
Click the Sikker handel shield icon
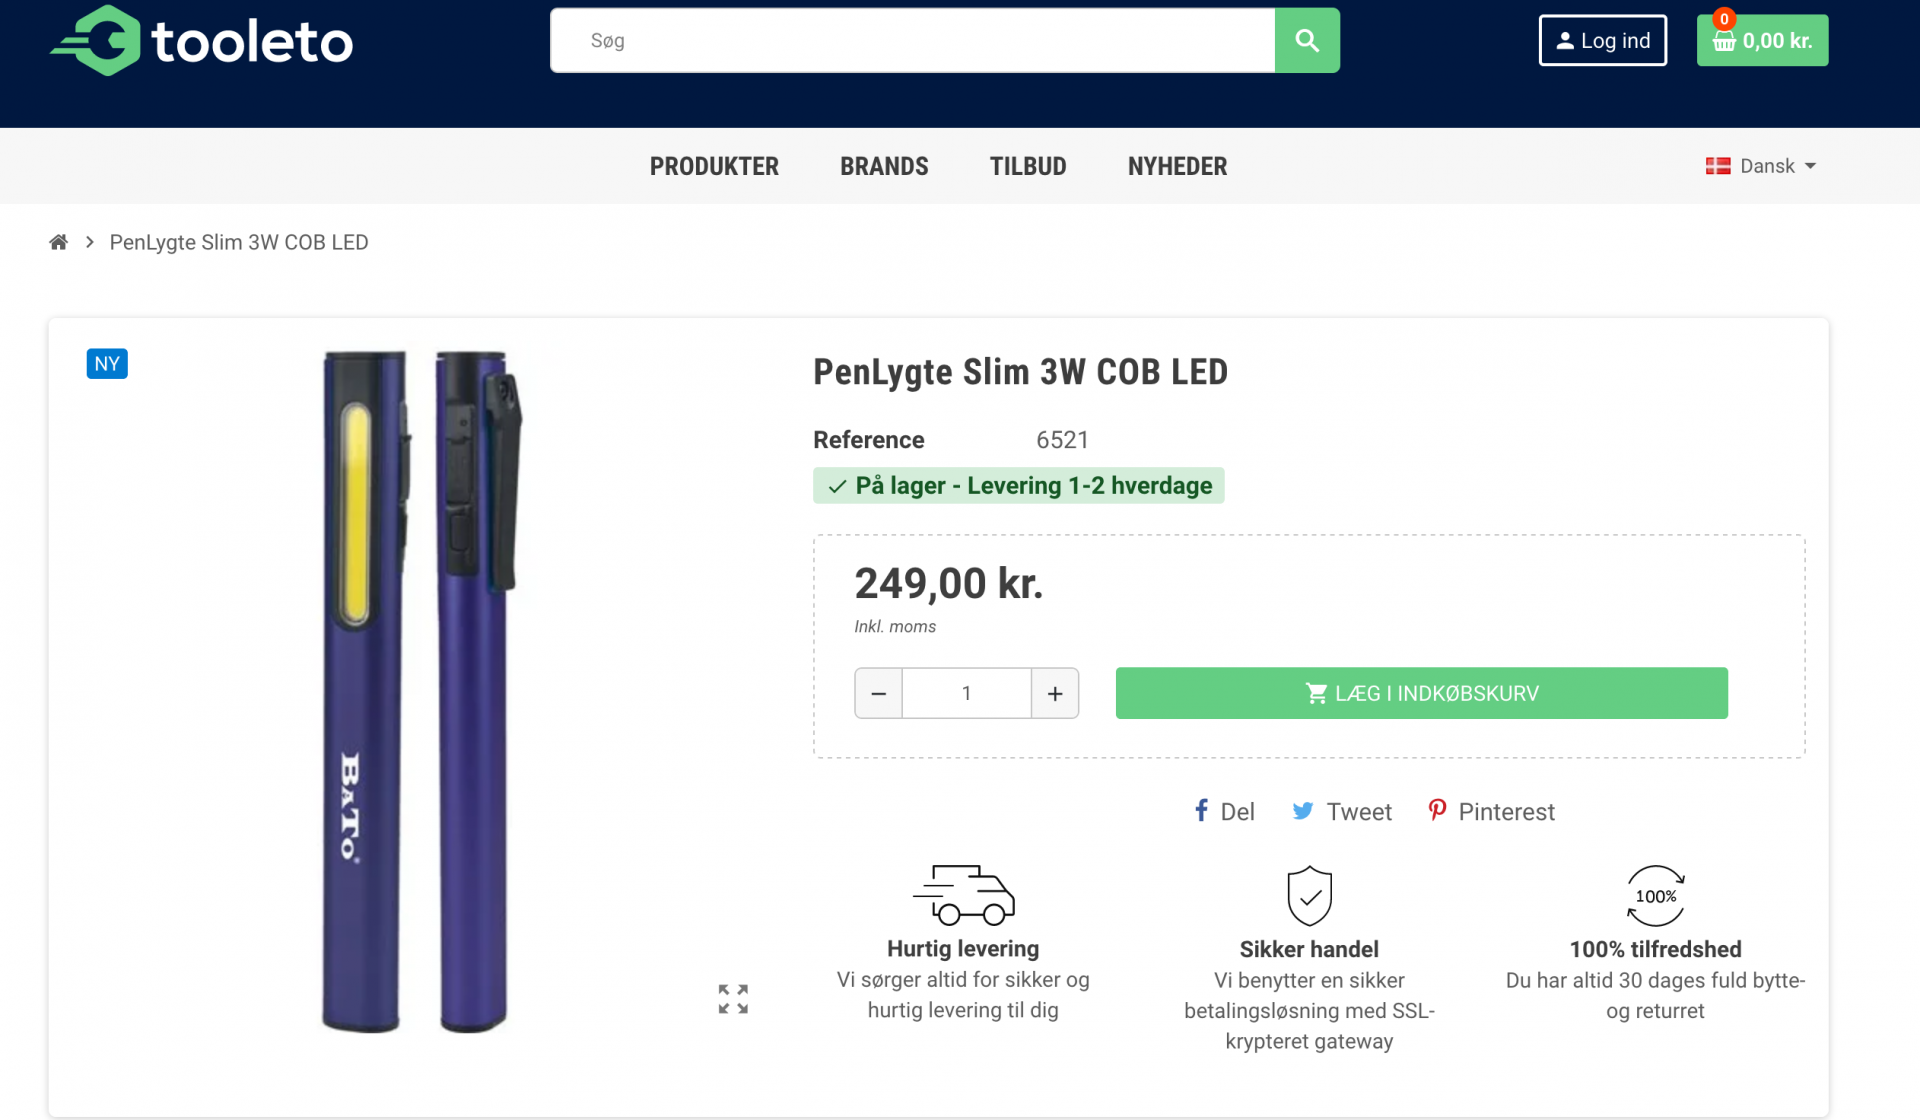(1309, 895)
